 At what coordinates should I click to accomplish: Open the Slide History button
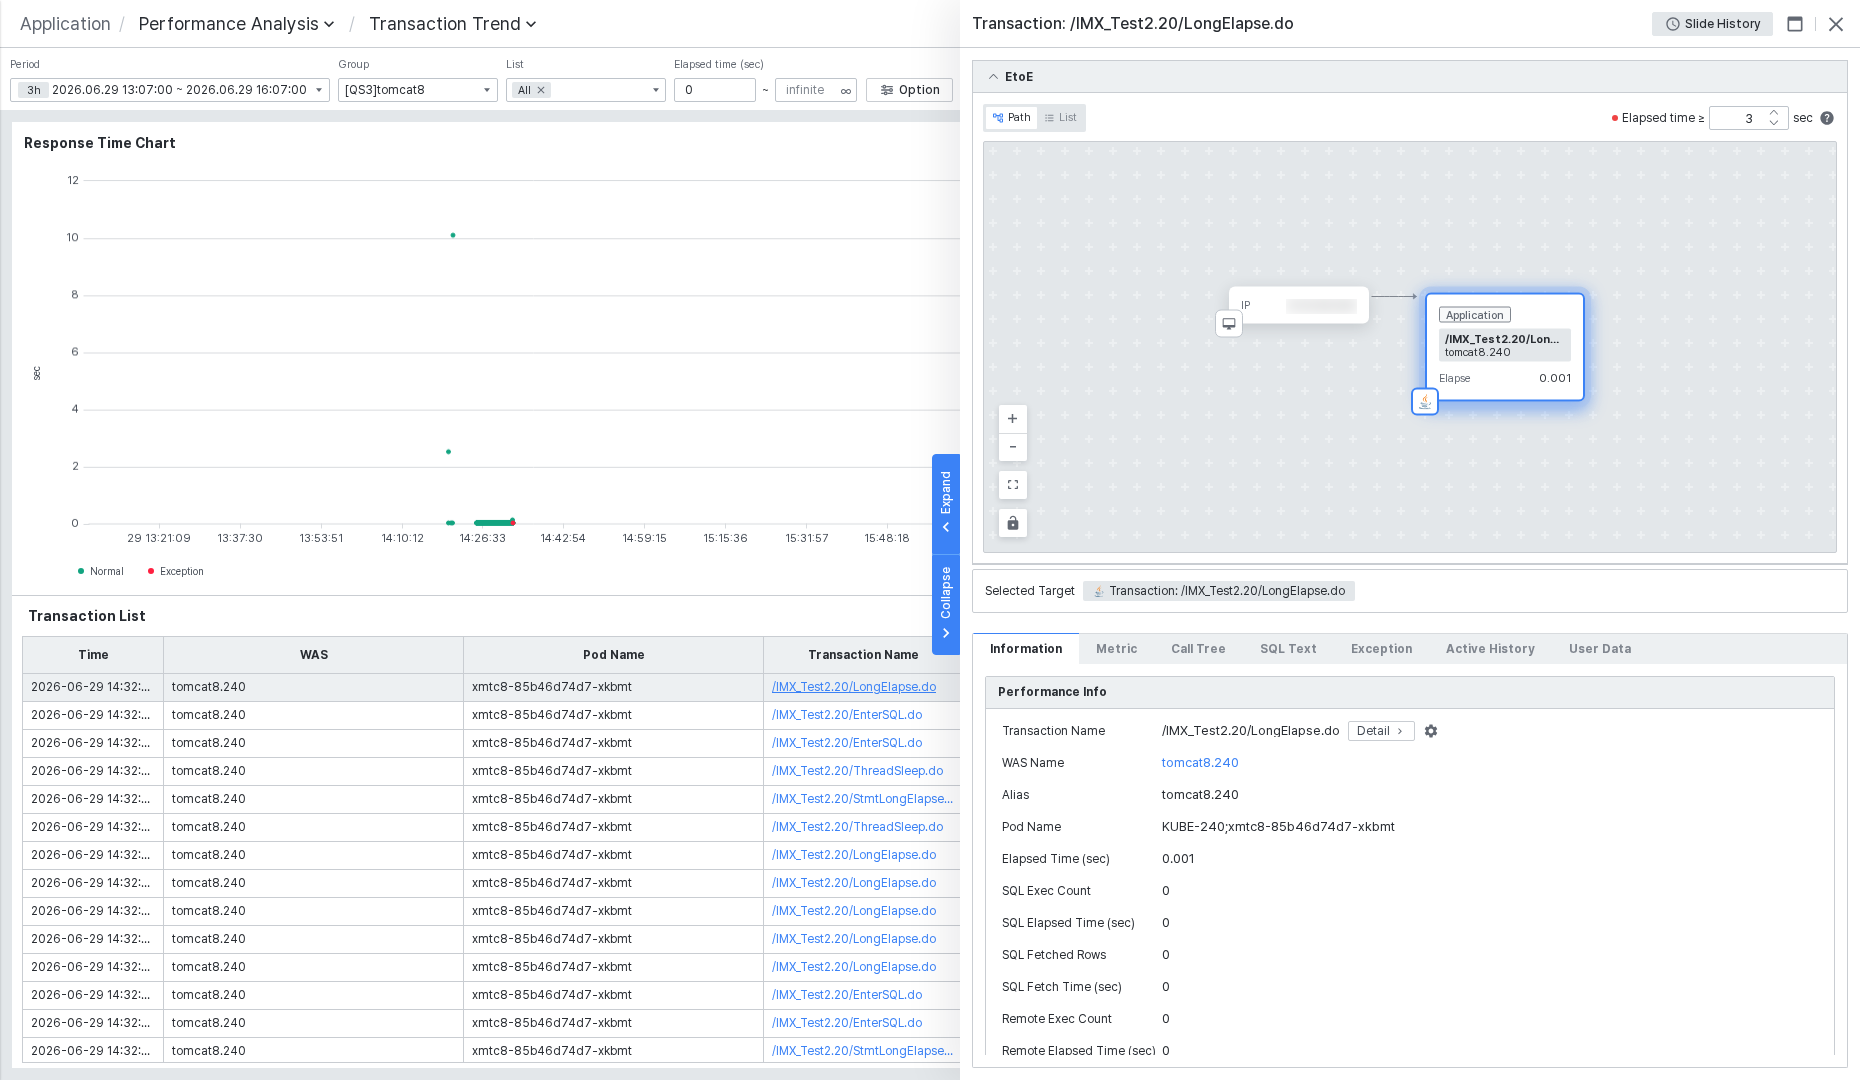[1712, 24]
